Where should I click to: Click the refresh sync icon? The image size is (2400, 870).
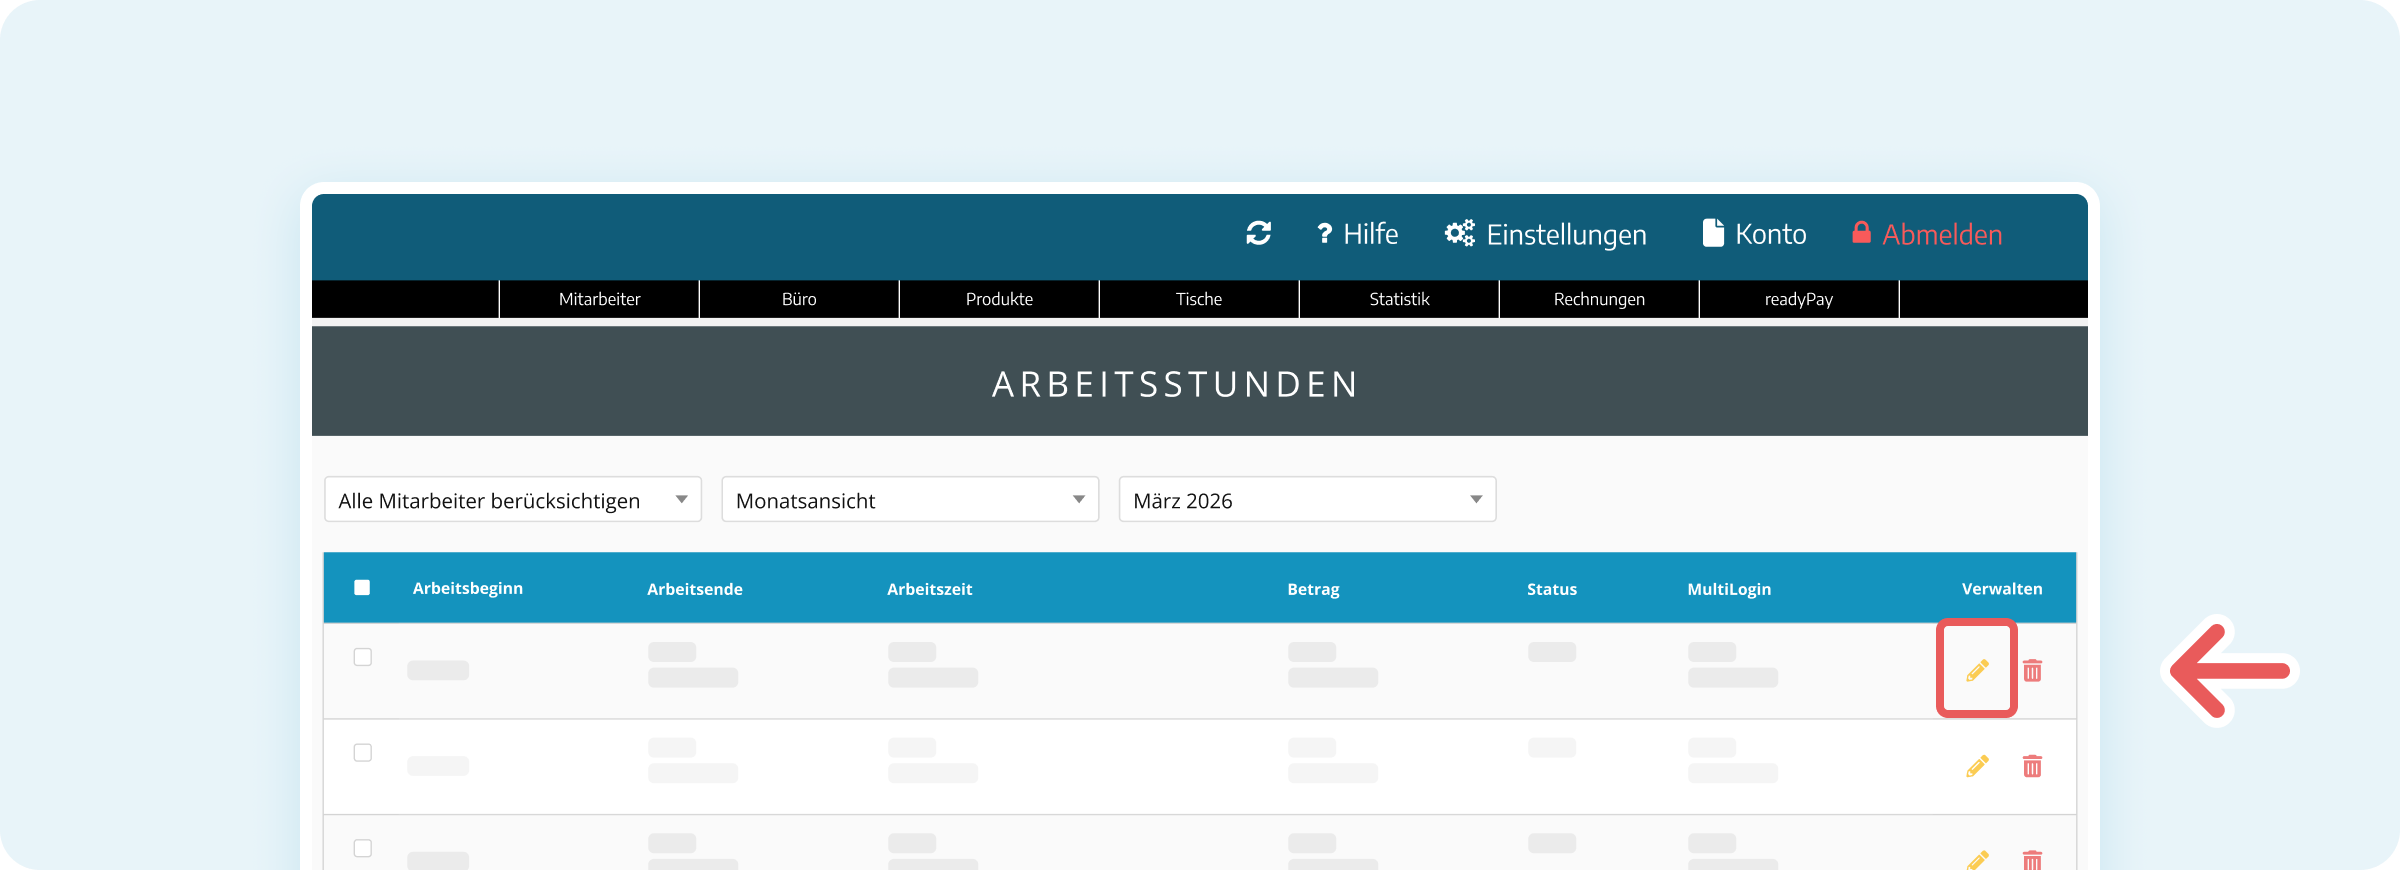[1258, 233]
